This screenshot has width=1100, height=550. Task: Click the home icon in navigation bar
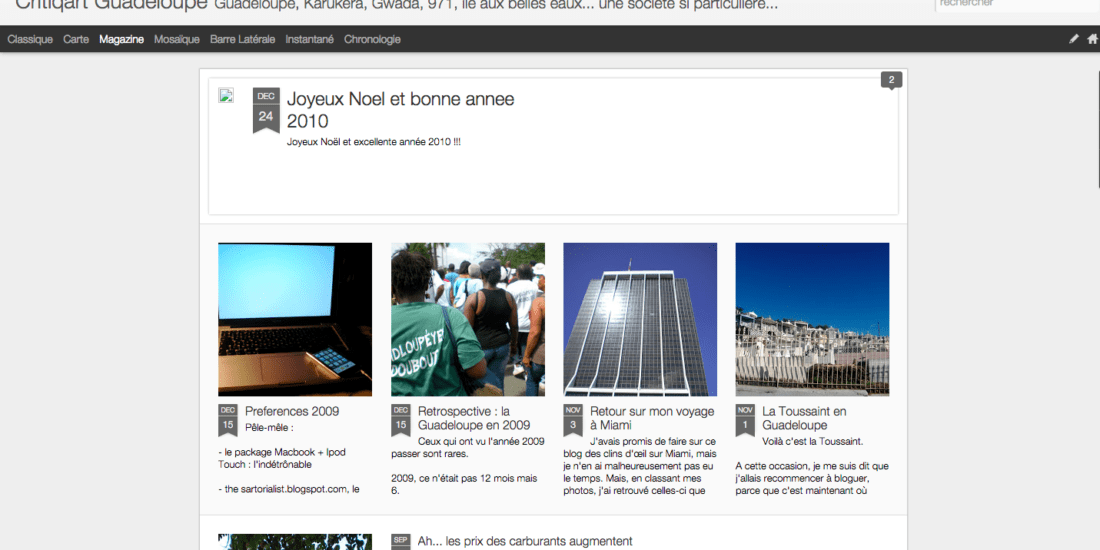click(x=1092, y=39)
